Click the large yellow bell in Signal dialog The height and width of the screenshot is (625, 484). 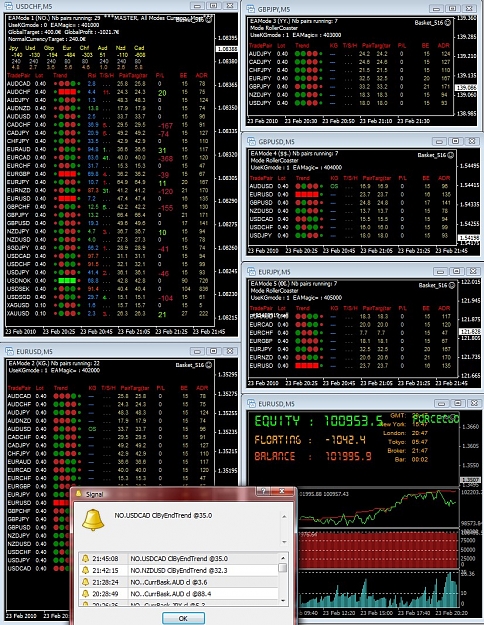point(93,520)
